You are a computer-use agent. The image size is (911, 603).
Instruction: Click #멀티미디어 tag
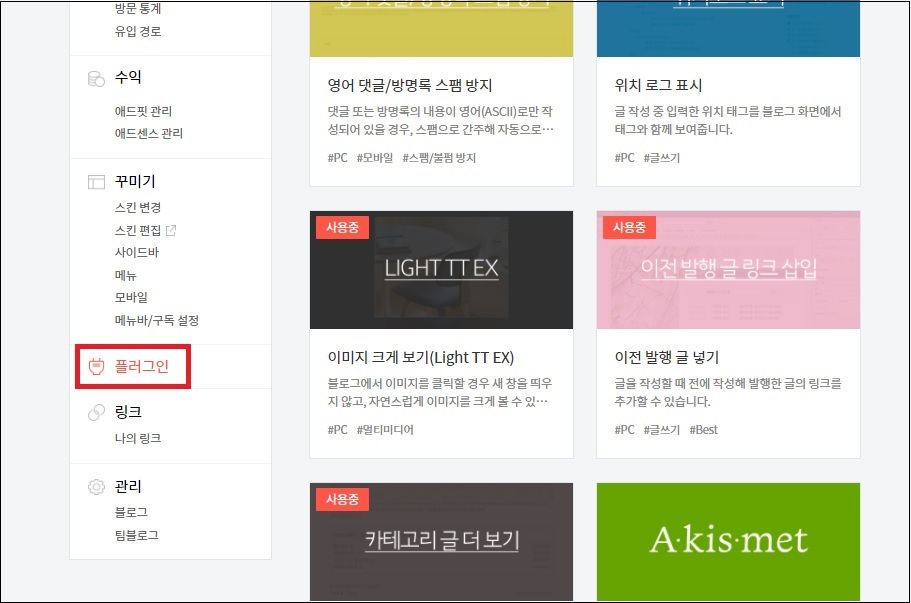(385, 430)
